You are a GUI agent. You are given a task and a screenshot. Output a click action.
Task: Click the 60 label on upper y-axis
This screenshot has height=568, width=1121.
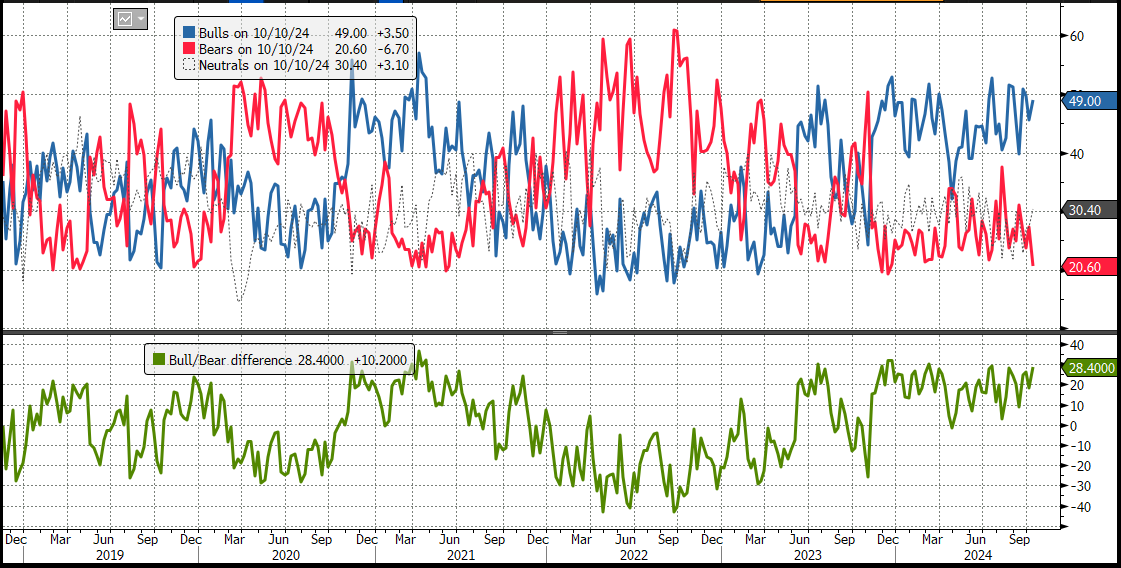click(x=1076, y=36)
